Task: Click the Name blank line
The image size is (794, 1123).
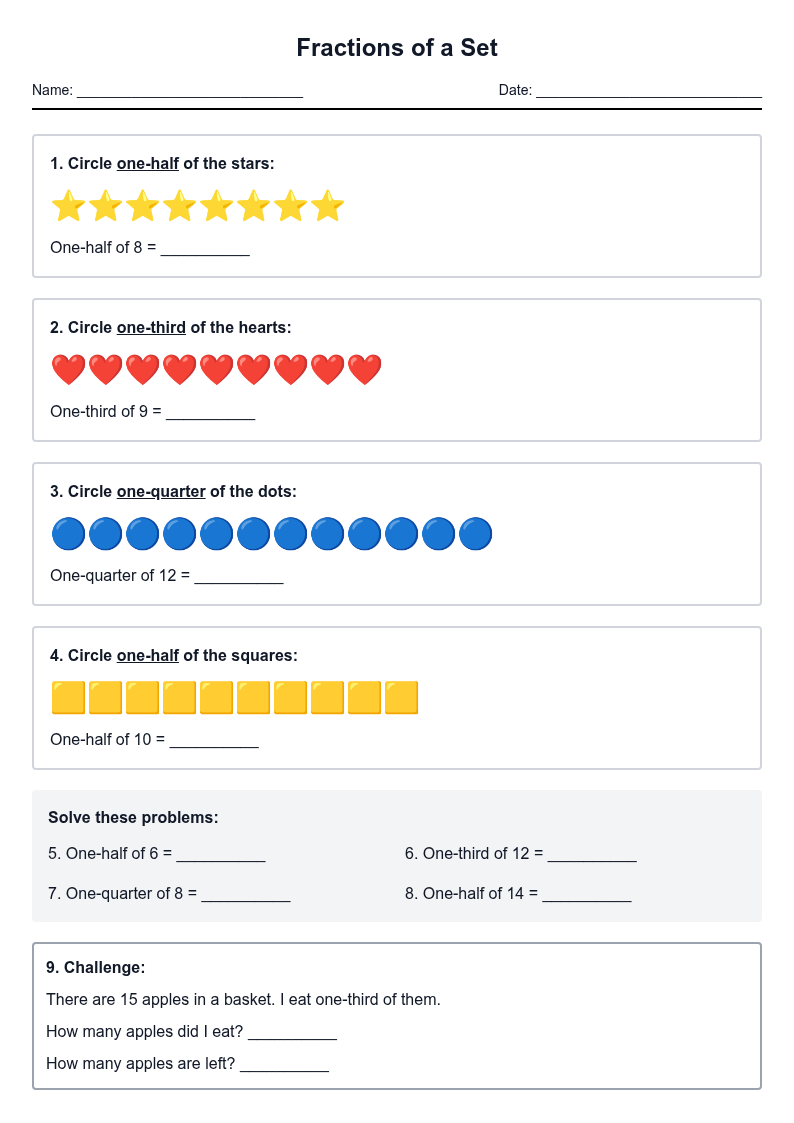Action: 190,91
